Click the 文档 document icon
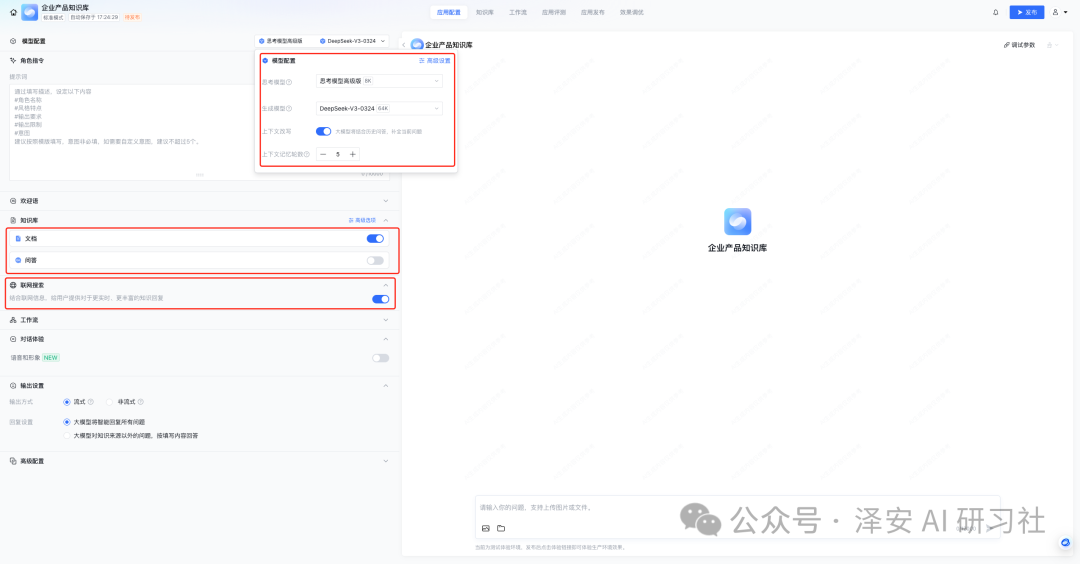Image resolution: width=1080 pixels, height=564 pixels. (18, 238)
